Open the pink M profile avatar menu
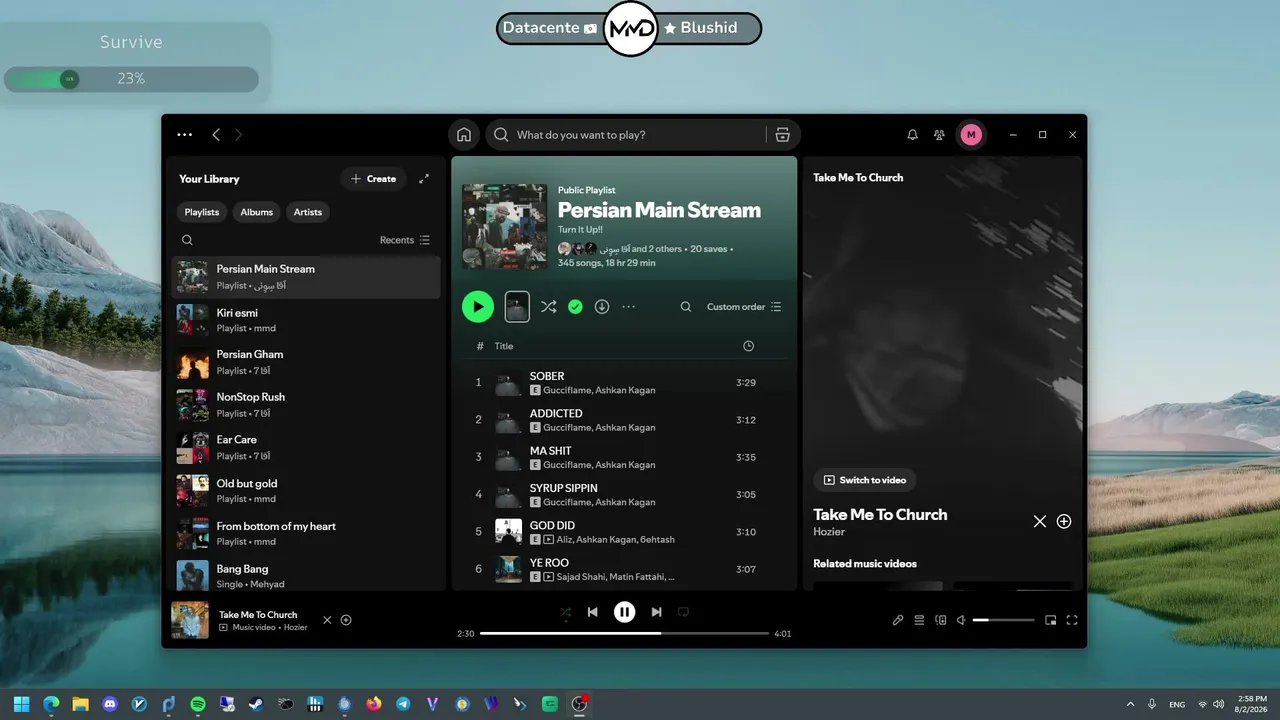The height and width of the screenshot is (720, 1280). [971, 135]
